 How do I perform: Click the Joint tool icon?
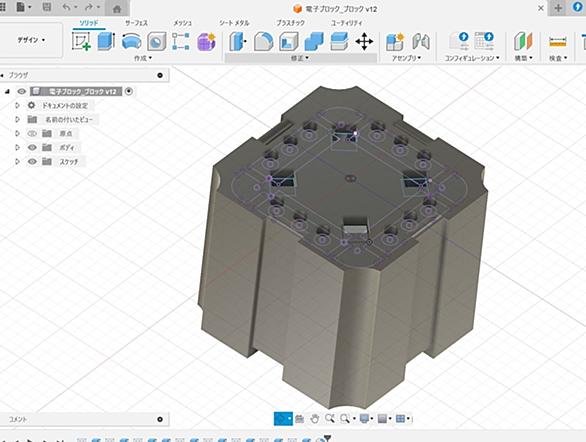point(421,42)
